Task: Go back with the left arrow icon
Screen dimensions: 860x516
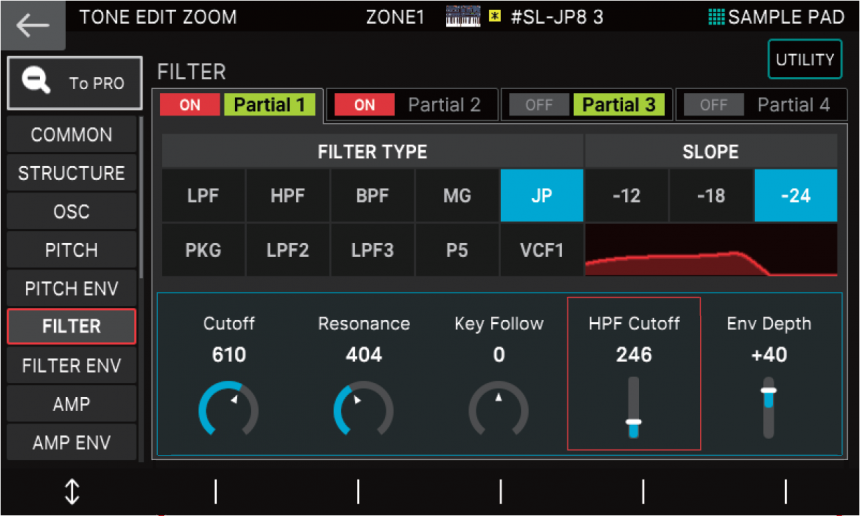Action: pos(32,25)
